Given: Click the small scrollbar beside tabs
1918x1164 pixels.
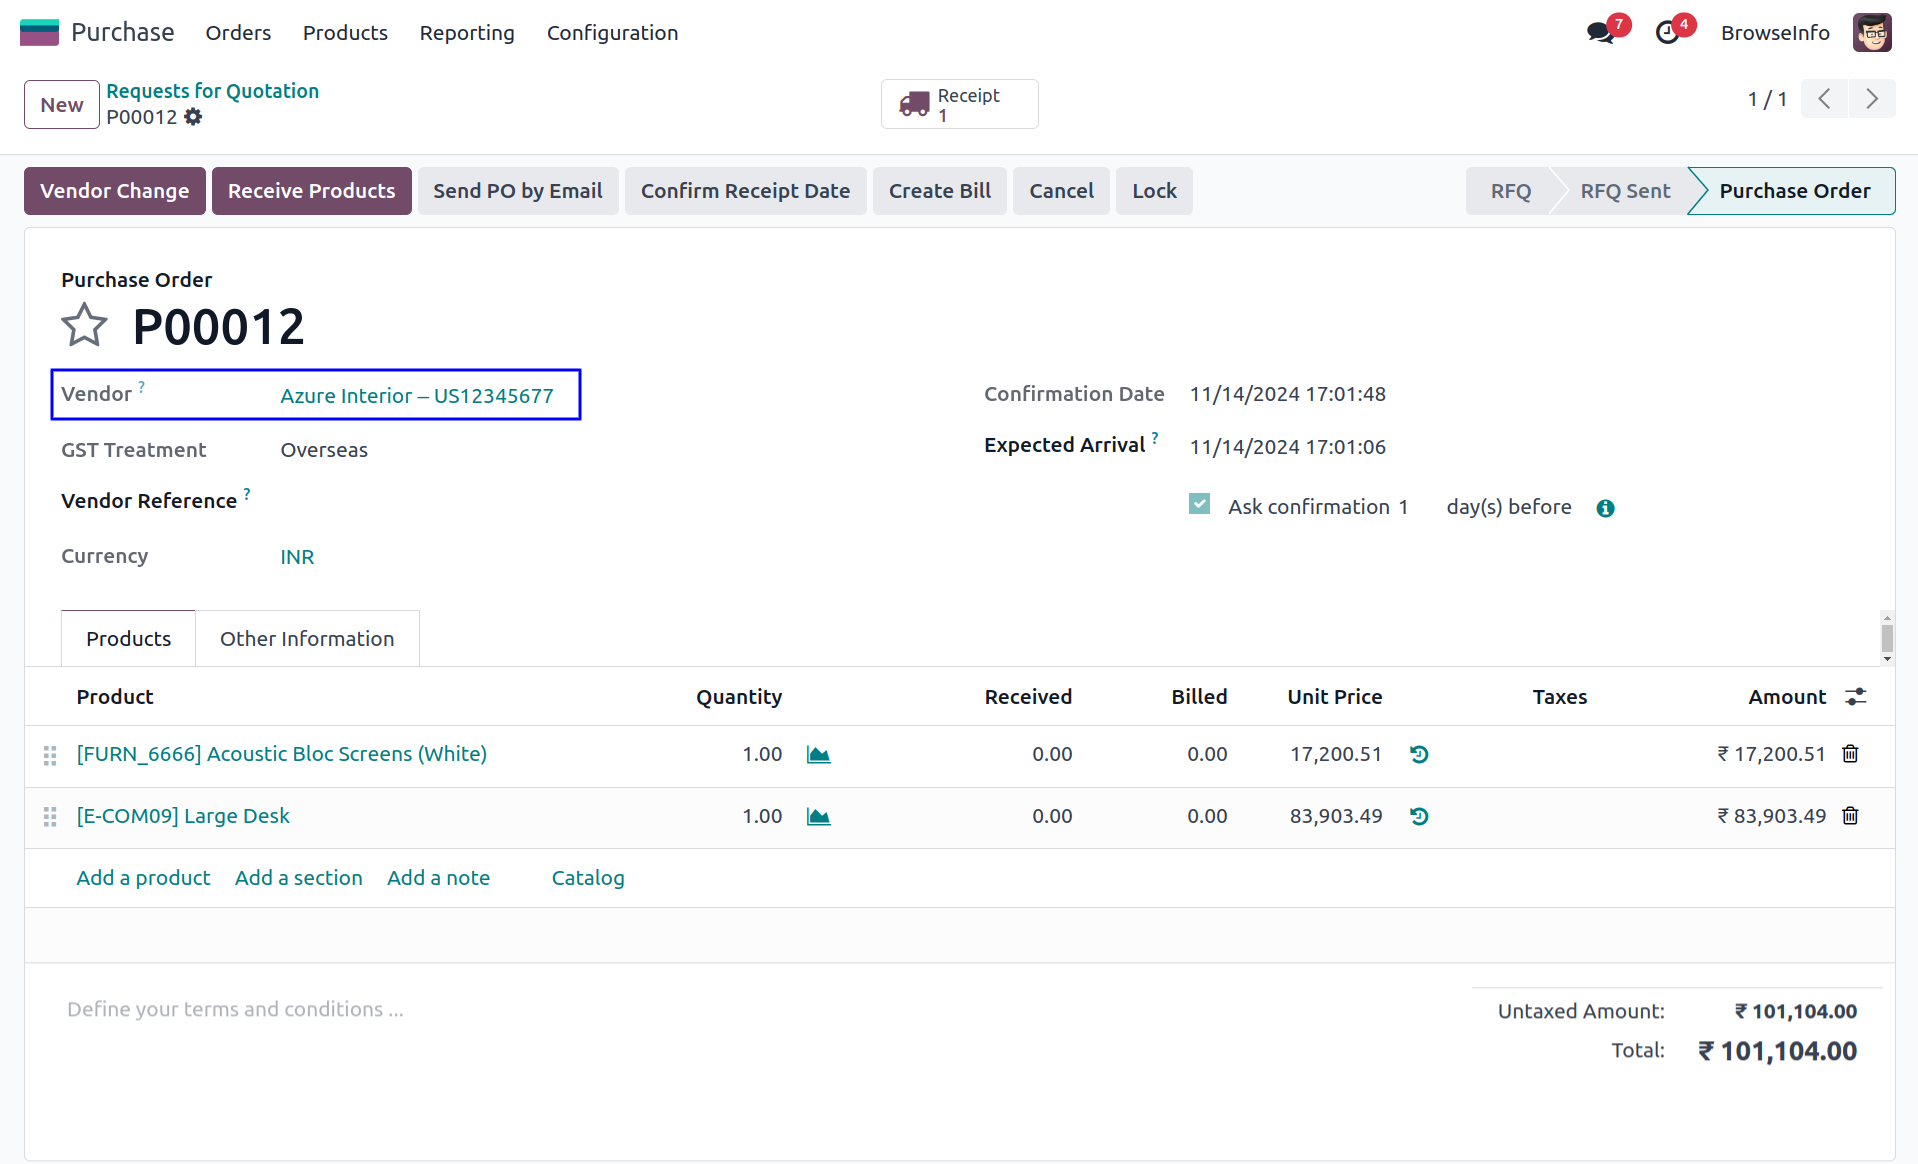Looking at the screenshot, I should [1886, 638].
